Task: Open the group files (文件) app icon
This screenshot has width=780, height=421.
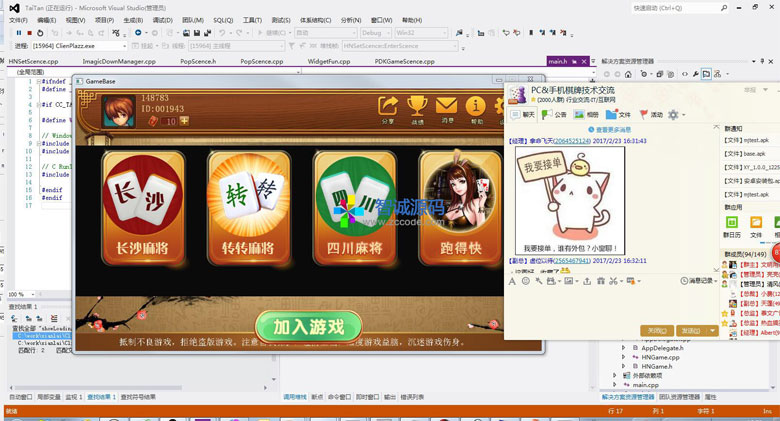Action: [756, 222]
